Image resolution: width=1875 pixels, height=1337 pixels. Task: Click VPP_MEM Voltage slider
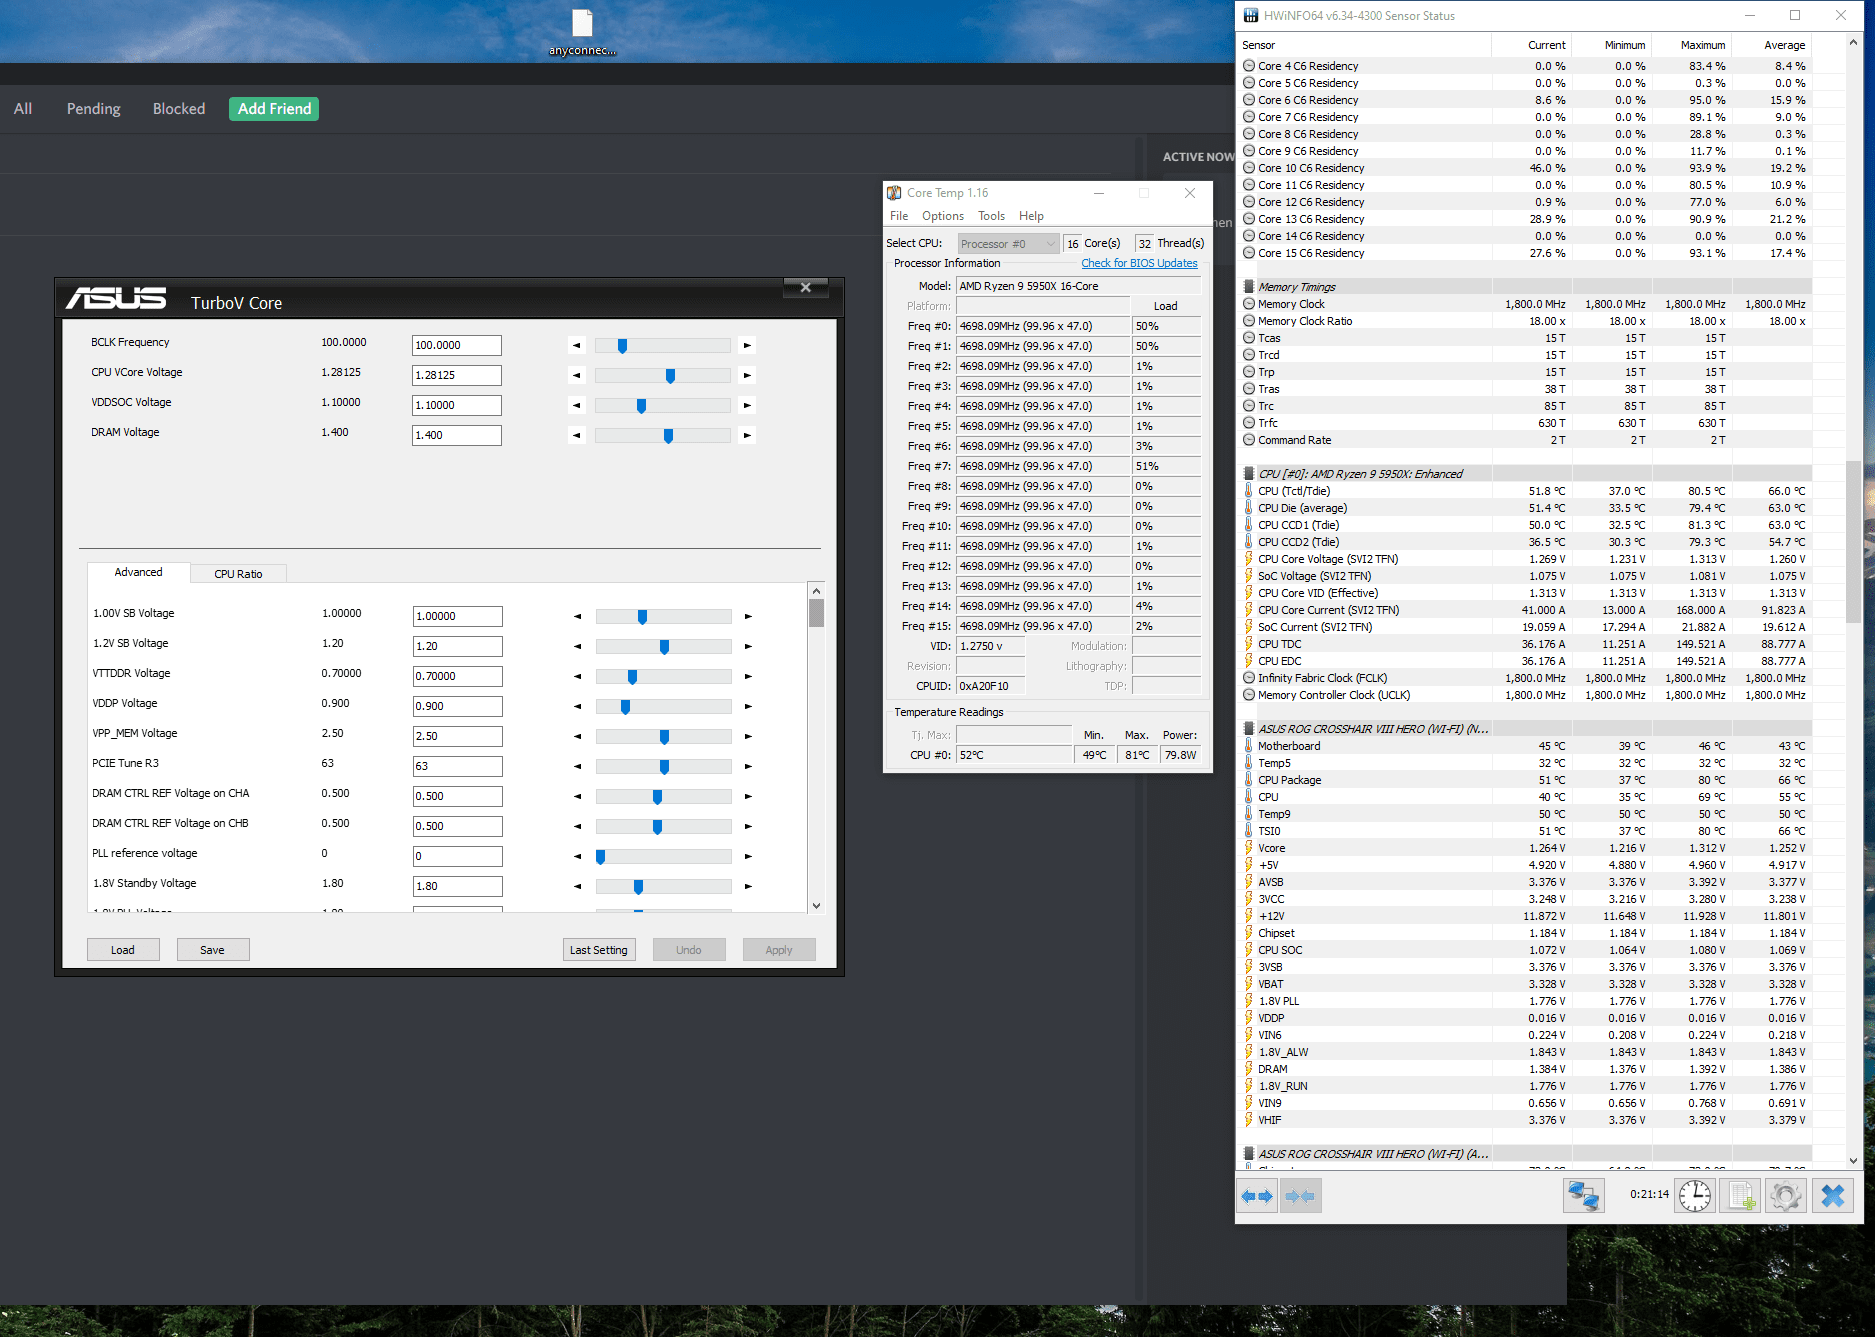663,737
